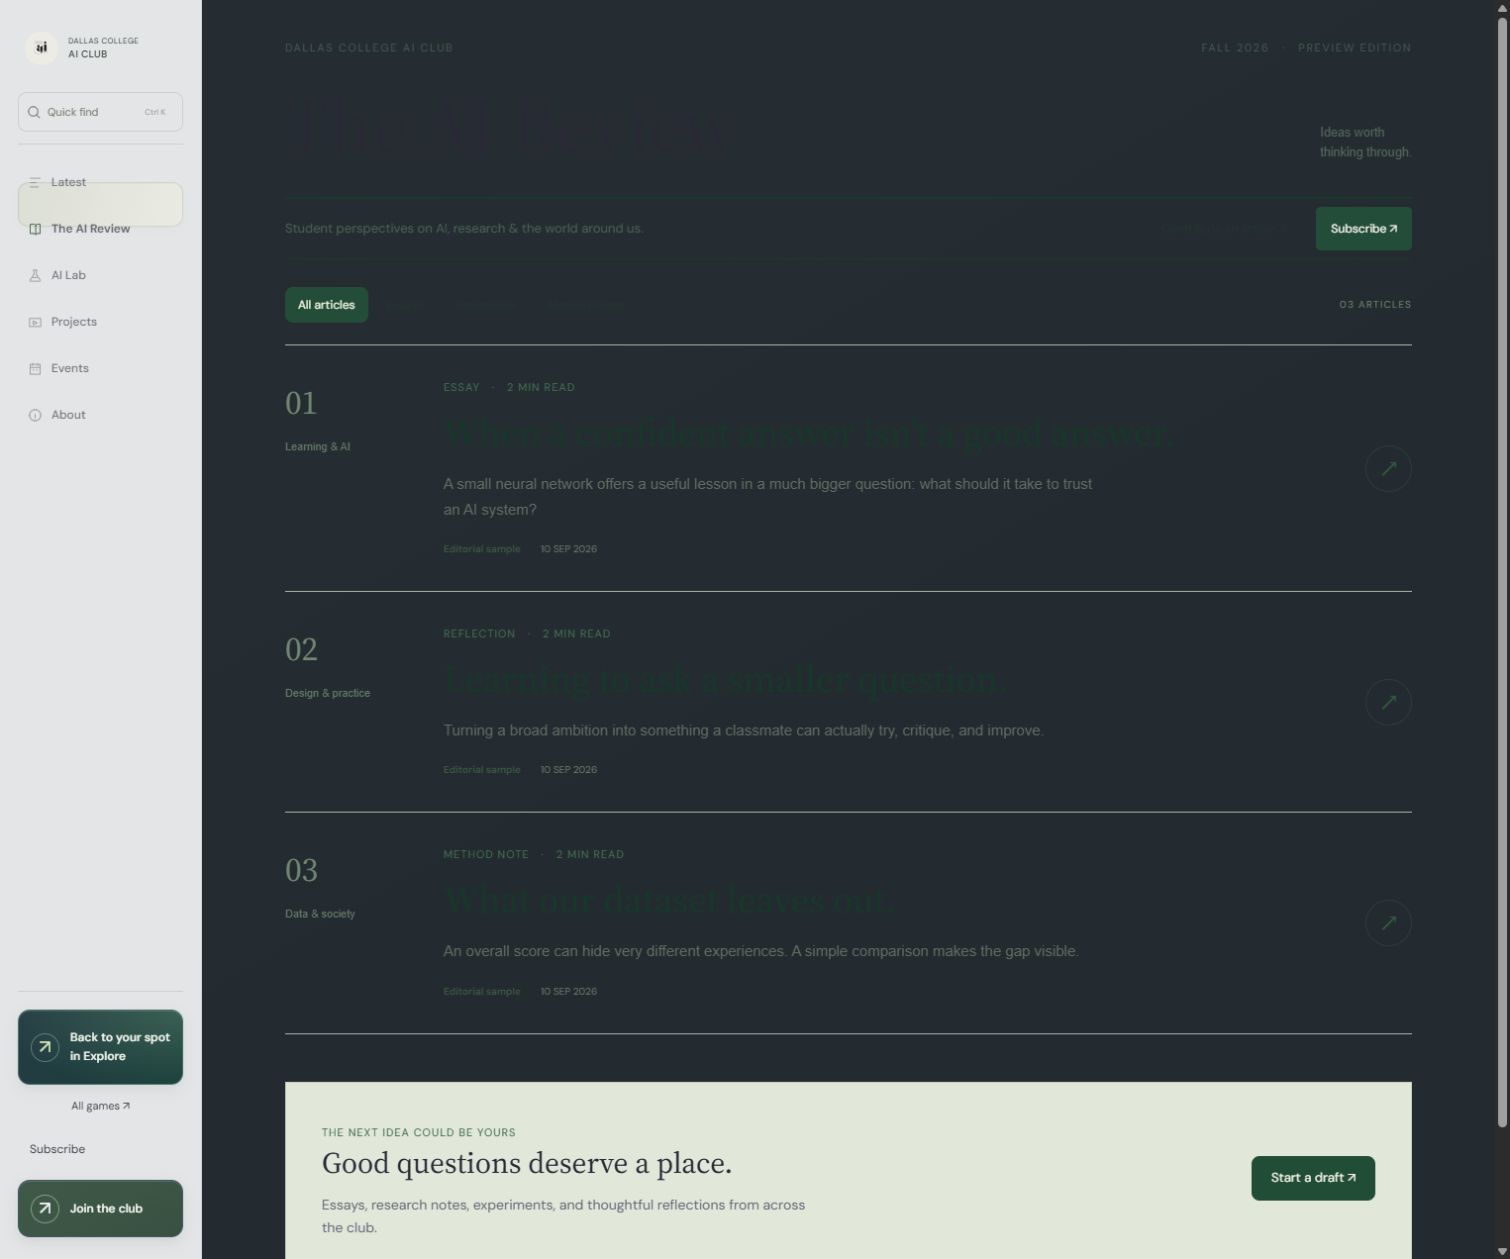Click the 'FALL 2026' header text
Image resolution: width=1510 pixels, height=1259 pixels.
pos(1234,48)
